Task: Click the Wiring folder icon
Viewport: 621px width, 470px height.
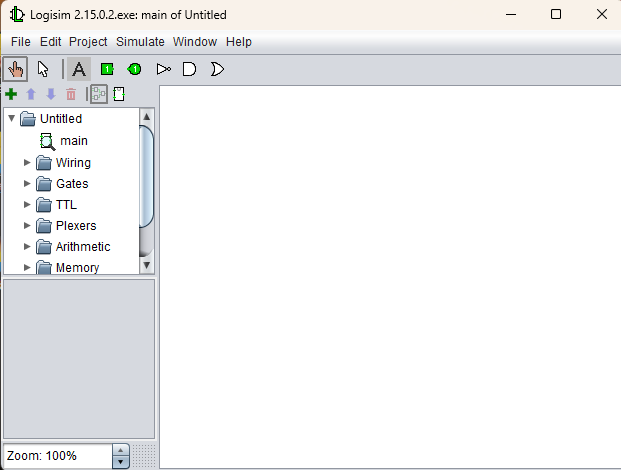Action: (x=44, y=162)
